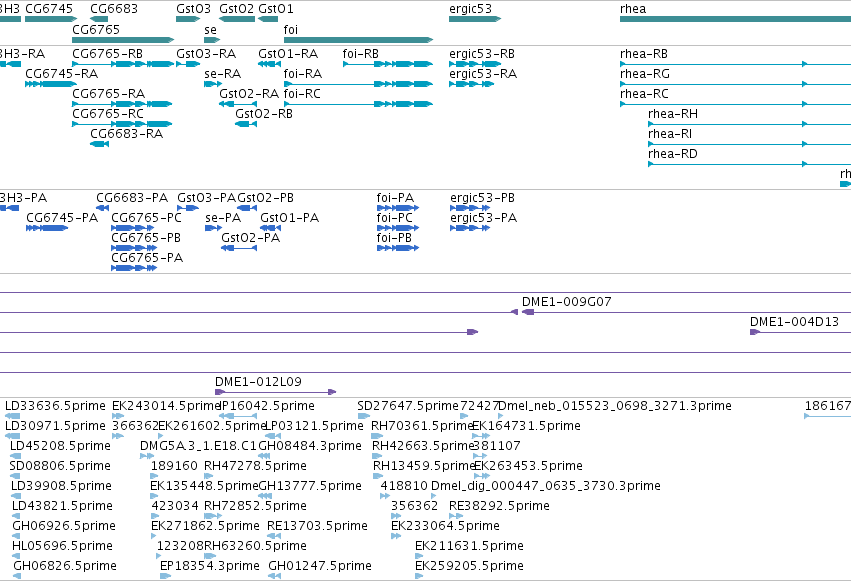The width and height of the screenshot is (851, 581).
Task: Click the CG6683 gene label
Action: coord(114,9)
